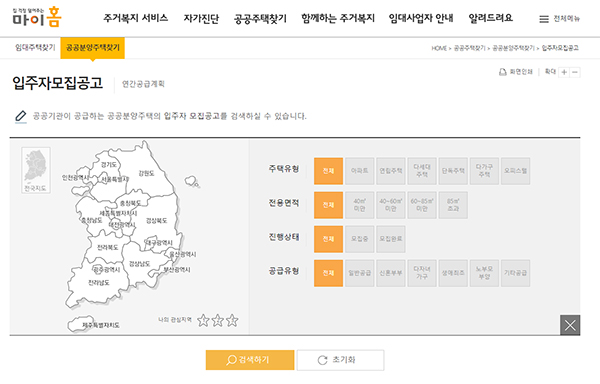The height and width of the screenshot is (384, 600).
Task: Toggle the 연립주택 housing type
Action: 391,171
